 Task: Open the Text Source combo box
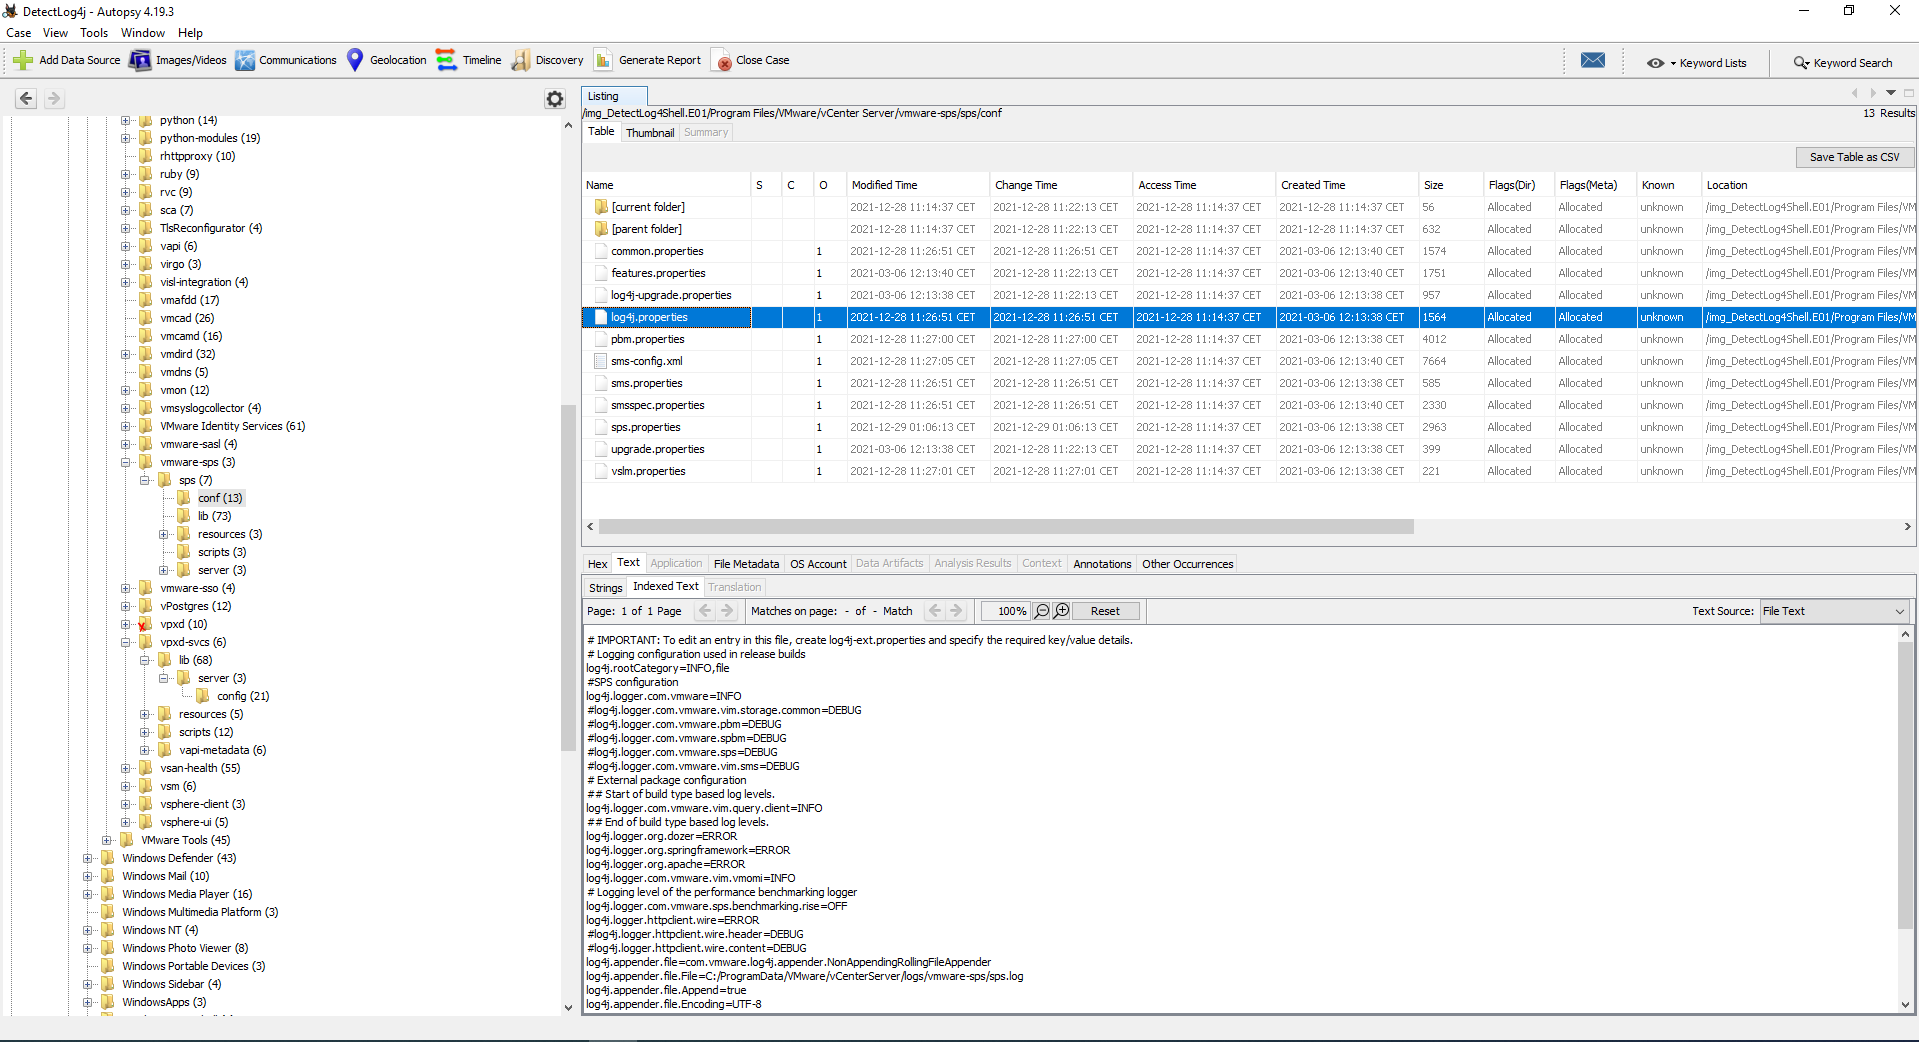click(x=1833, y=611)
